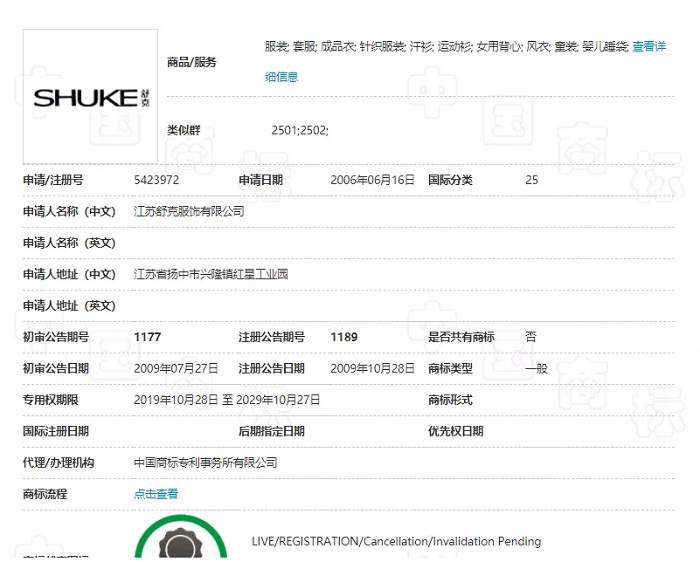
Task: Click the 商标形式 label
Action: (x=450, y=400)
